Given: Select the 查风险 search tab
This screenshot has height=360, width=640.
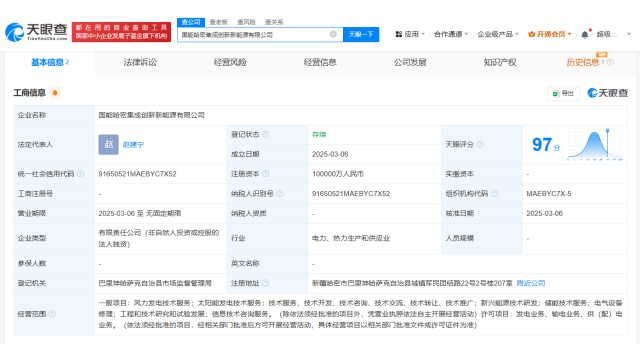Looking at the screenshot, I should (x=246, y=22).
